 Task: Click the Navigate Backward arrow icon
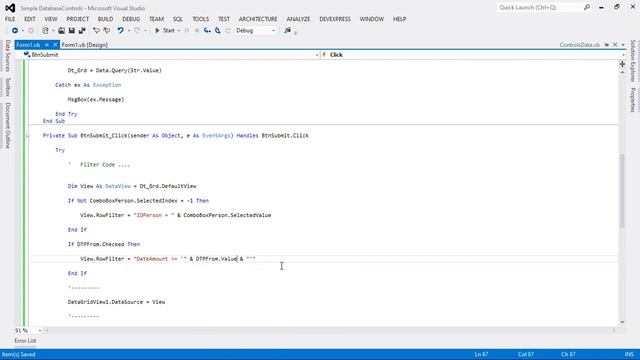pyautogui.click(x=15, y=31)
